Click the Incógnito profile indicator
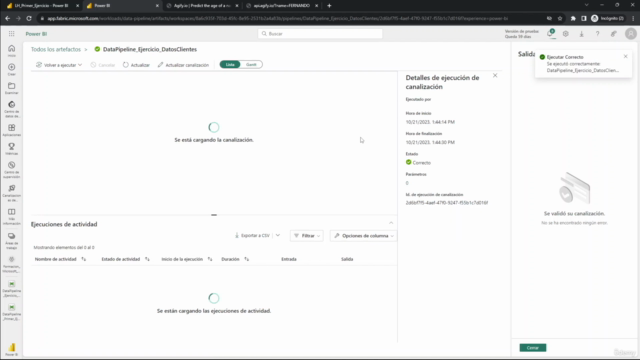Image resolution: width=640 pixels, height=360 pixels. 608,18
